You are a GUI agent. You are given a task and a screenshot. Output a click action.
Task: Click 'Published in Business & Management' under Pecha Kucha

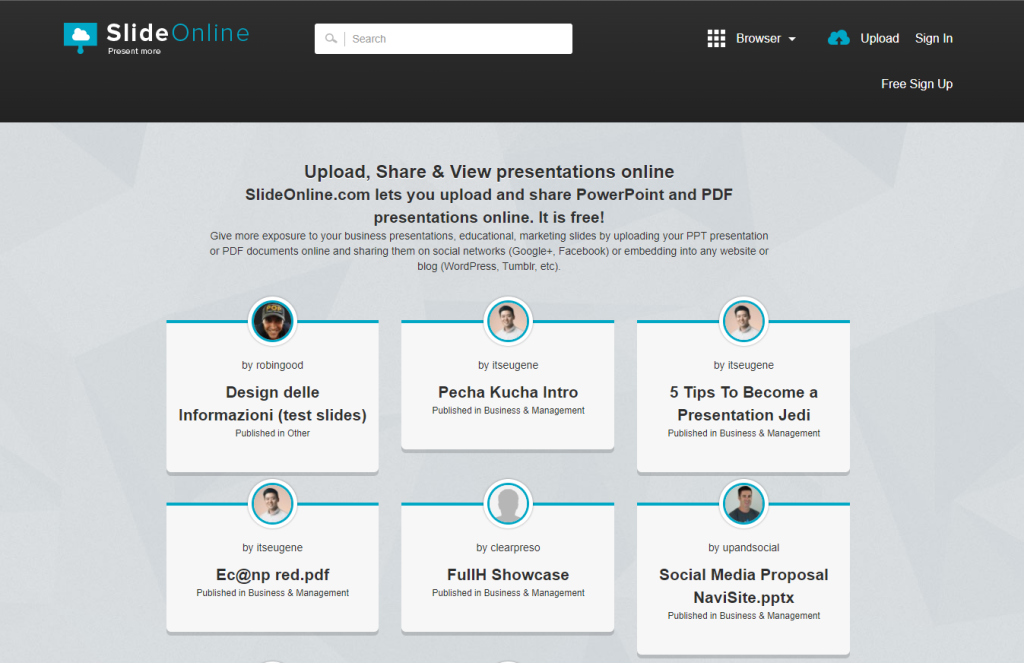(x=508, y=410)
